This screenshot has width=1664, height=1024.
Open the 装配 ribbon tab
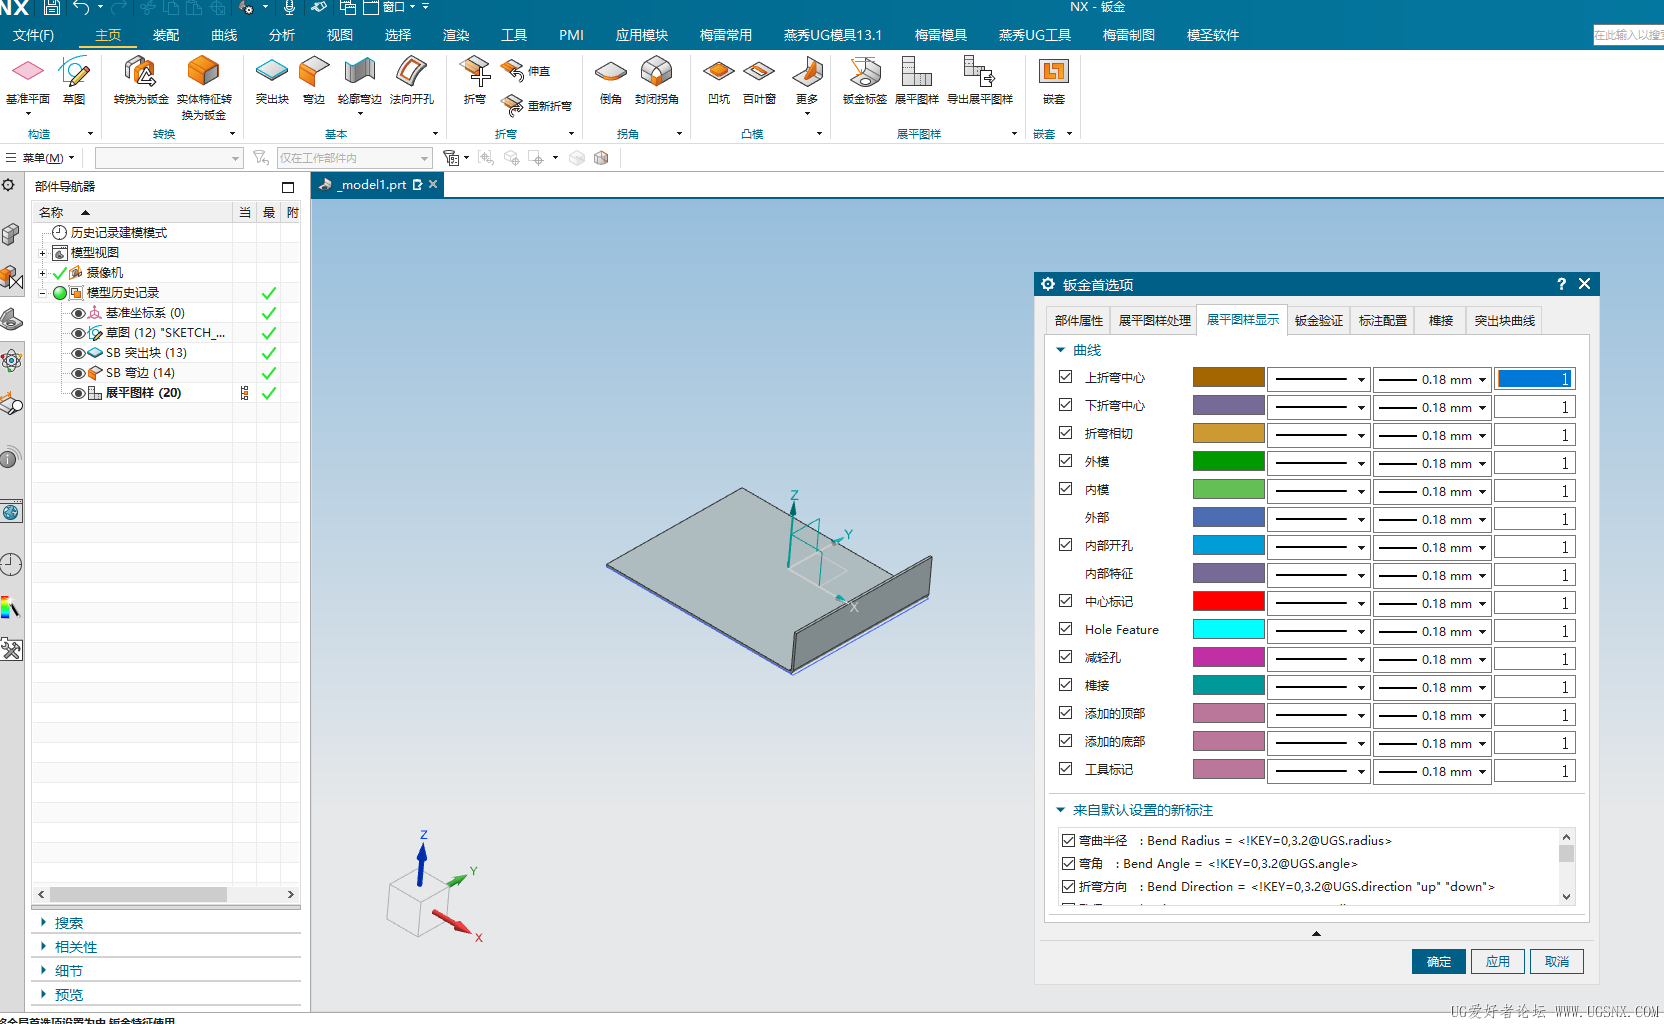pos(166,35)
